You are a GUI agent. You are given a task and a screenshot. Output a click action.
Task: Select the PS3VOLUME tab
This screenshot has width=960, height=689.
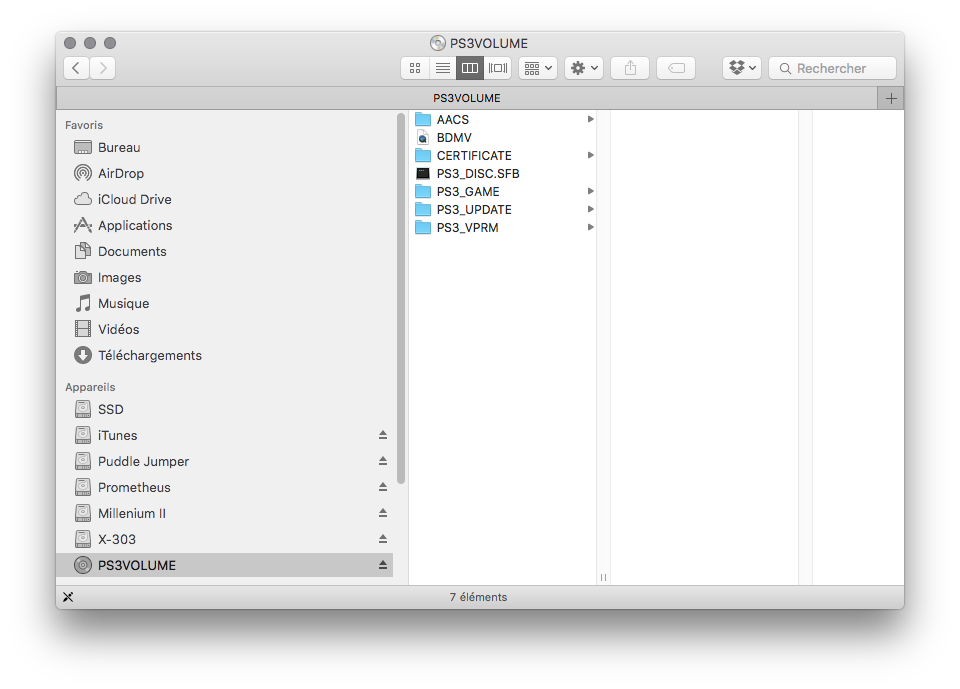pyautogui.click(x=467, y=98)
